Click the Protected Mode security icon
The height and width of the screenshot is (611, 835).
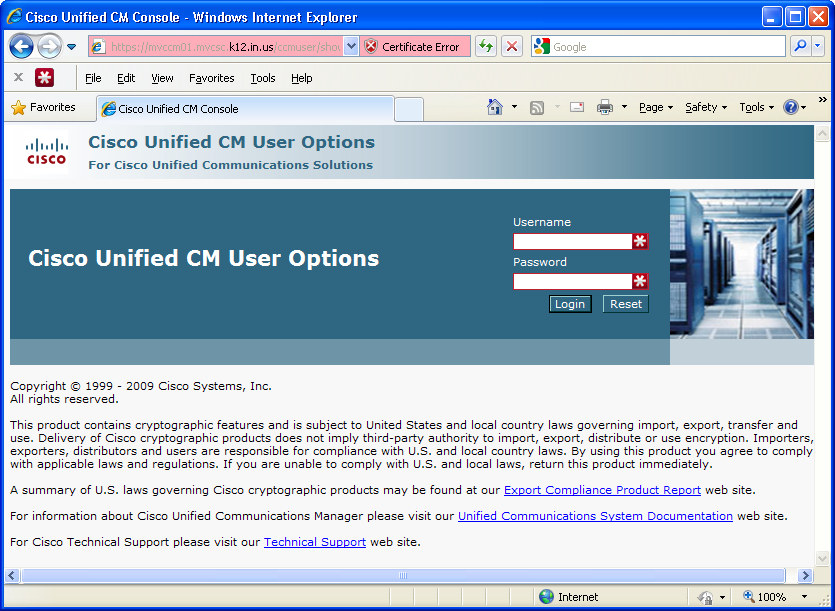coord(706,597)
